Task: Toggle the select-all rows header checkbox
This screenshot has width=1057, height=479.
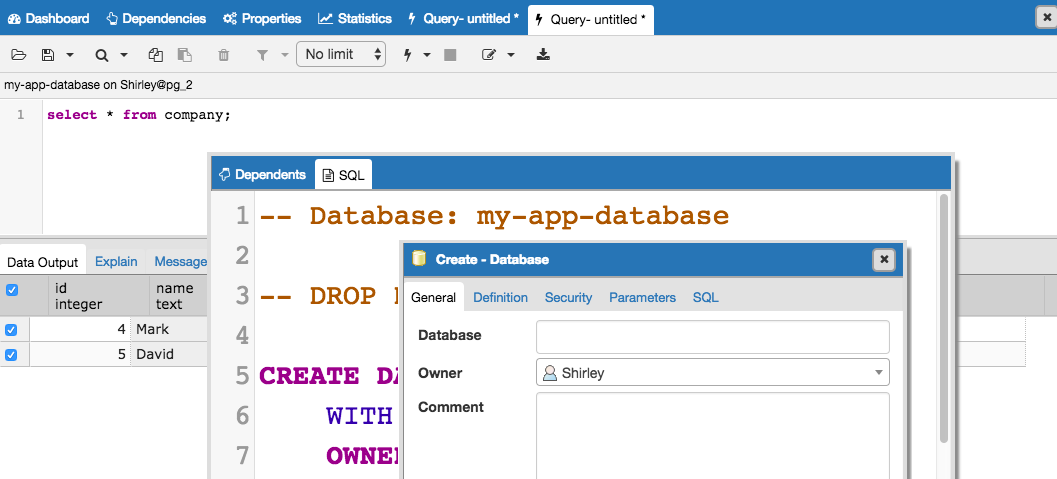Action: pos(12,290)
